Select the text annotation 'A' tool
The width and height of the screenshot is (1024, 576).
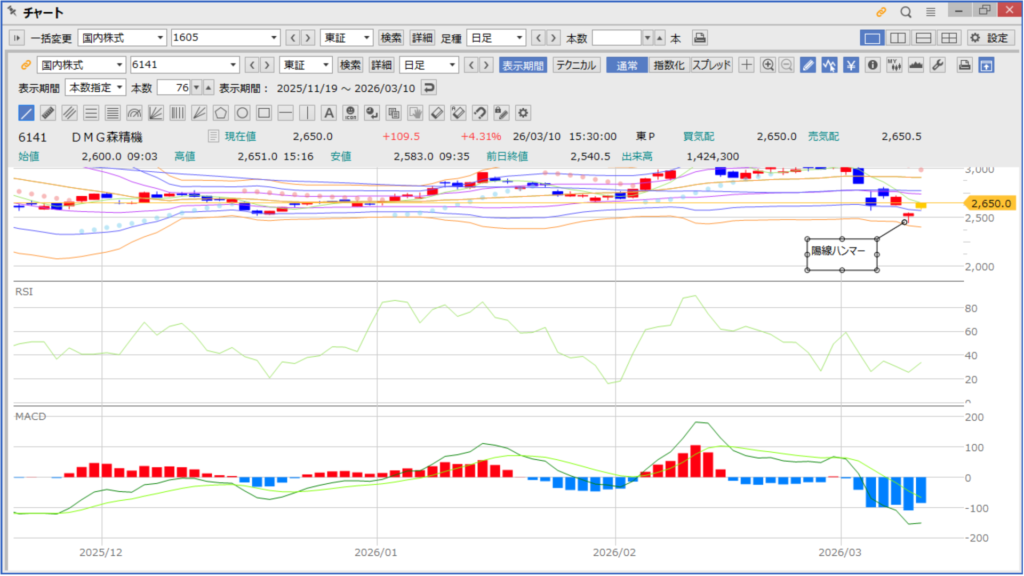(329, 112)
